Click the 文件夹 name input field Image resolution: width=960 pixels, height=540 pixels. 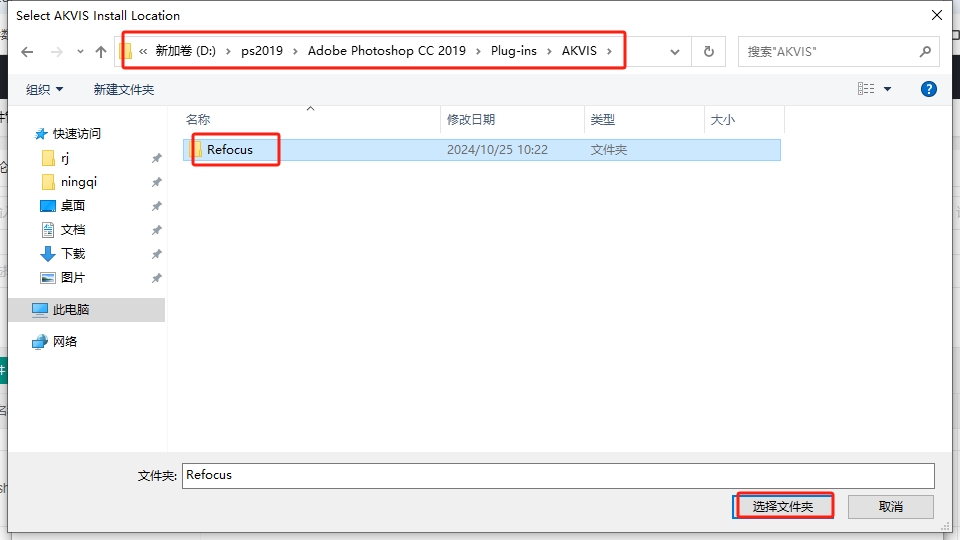pos(558,476)
